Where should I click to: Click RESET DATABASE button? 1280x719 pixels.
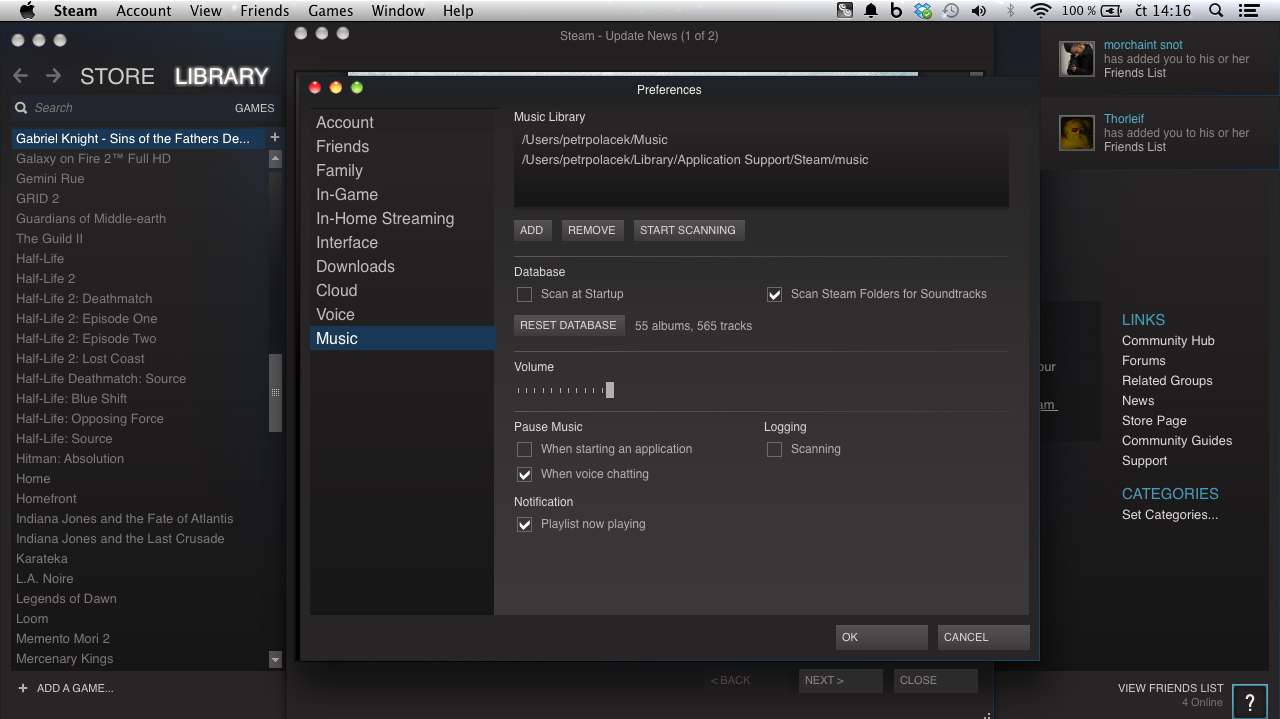click(568, 325)
